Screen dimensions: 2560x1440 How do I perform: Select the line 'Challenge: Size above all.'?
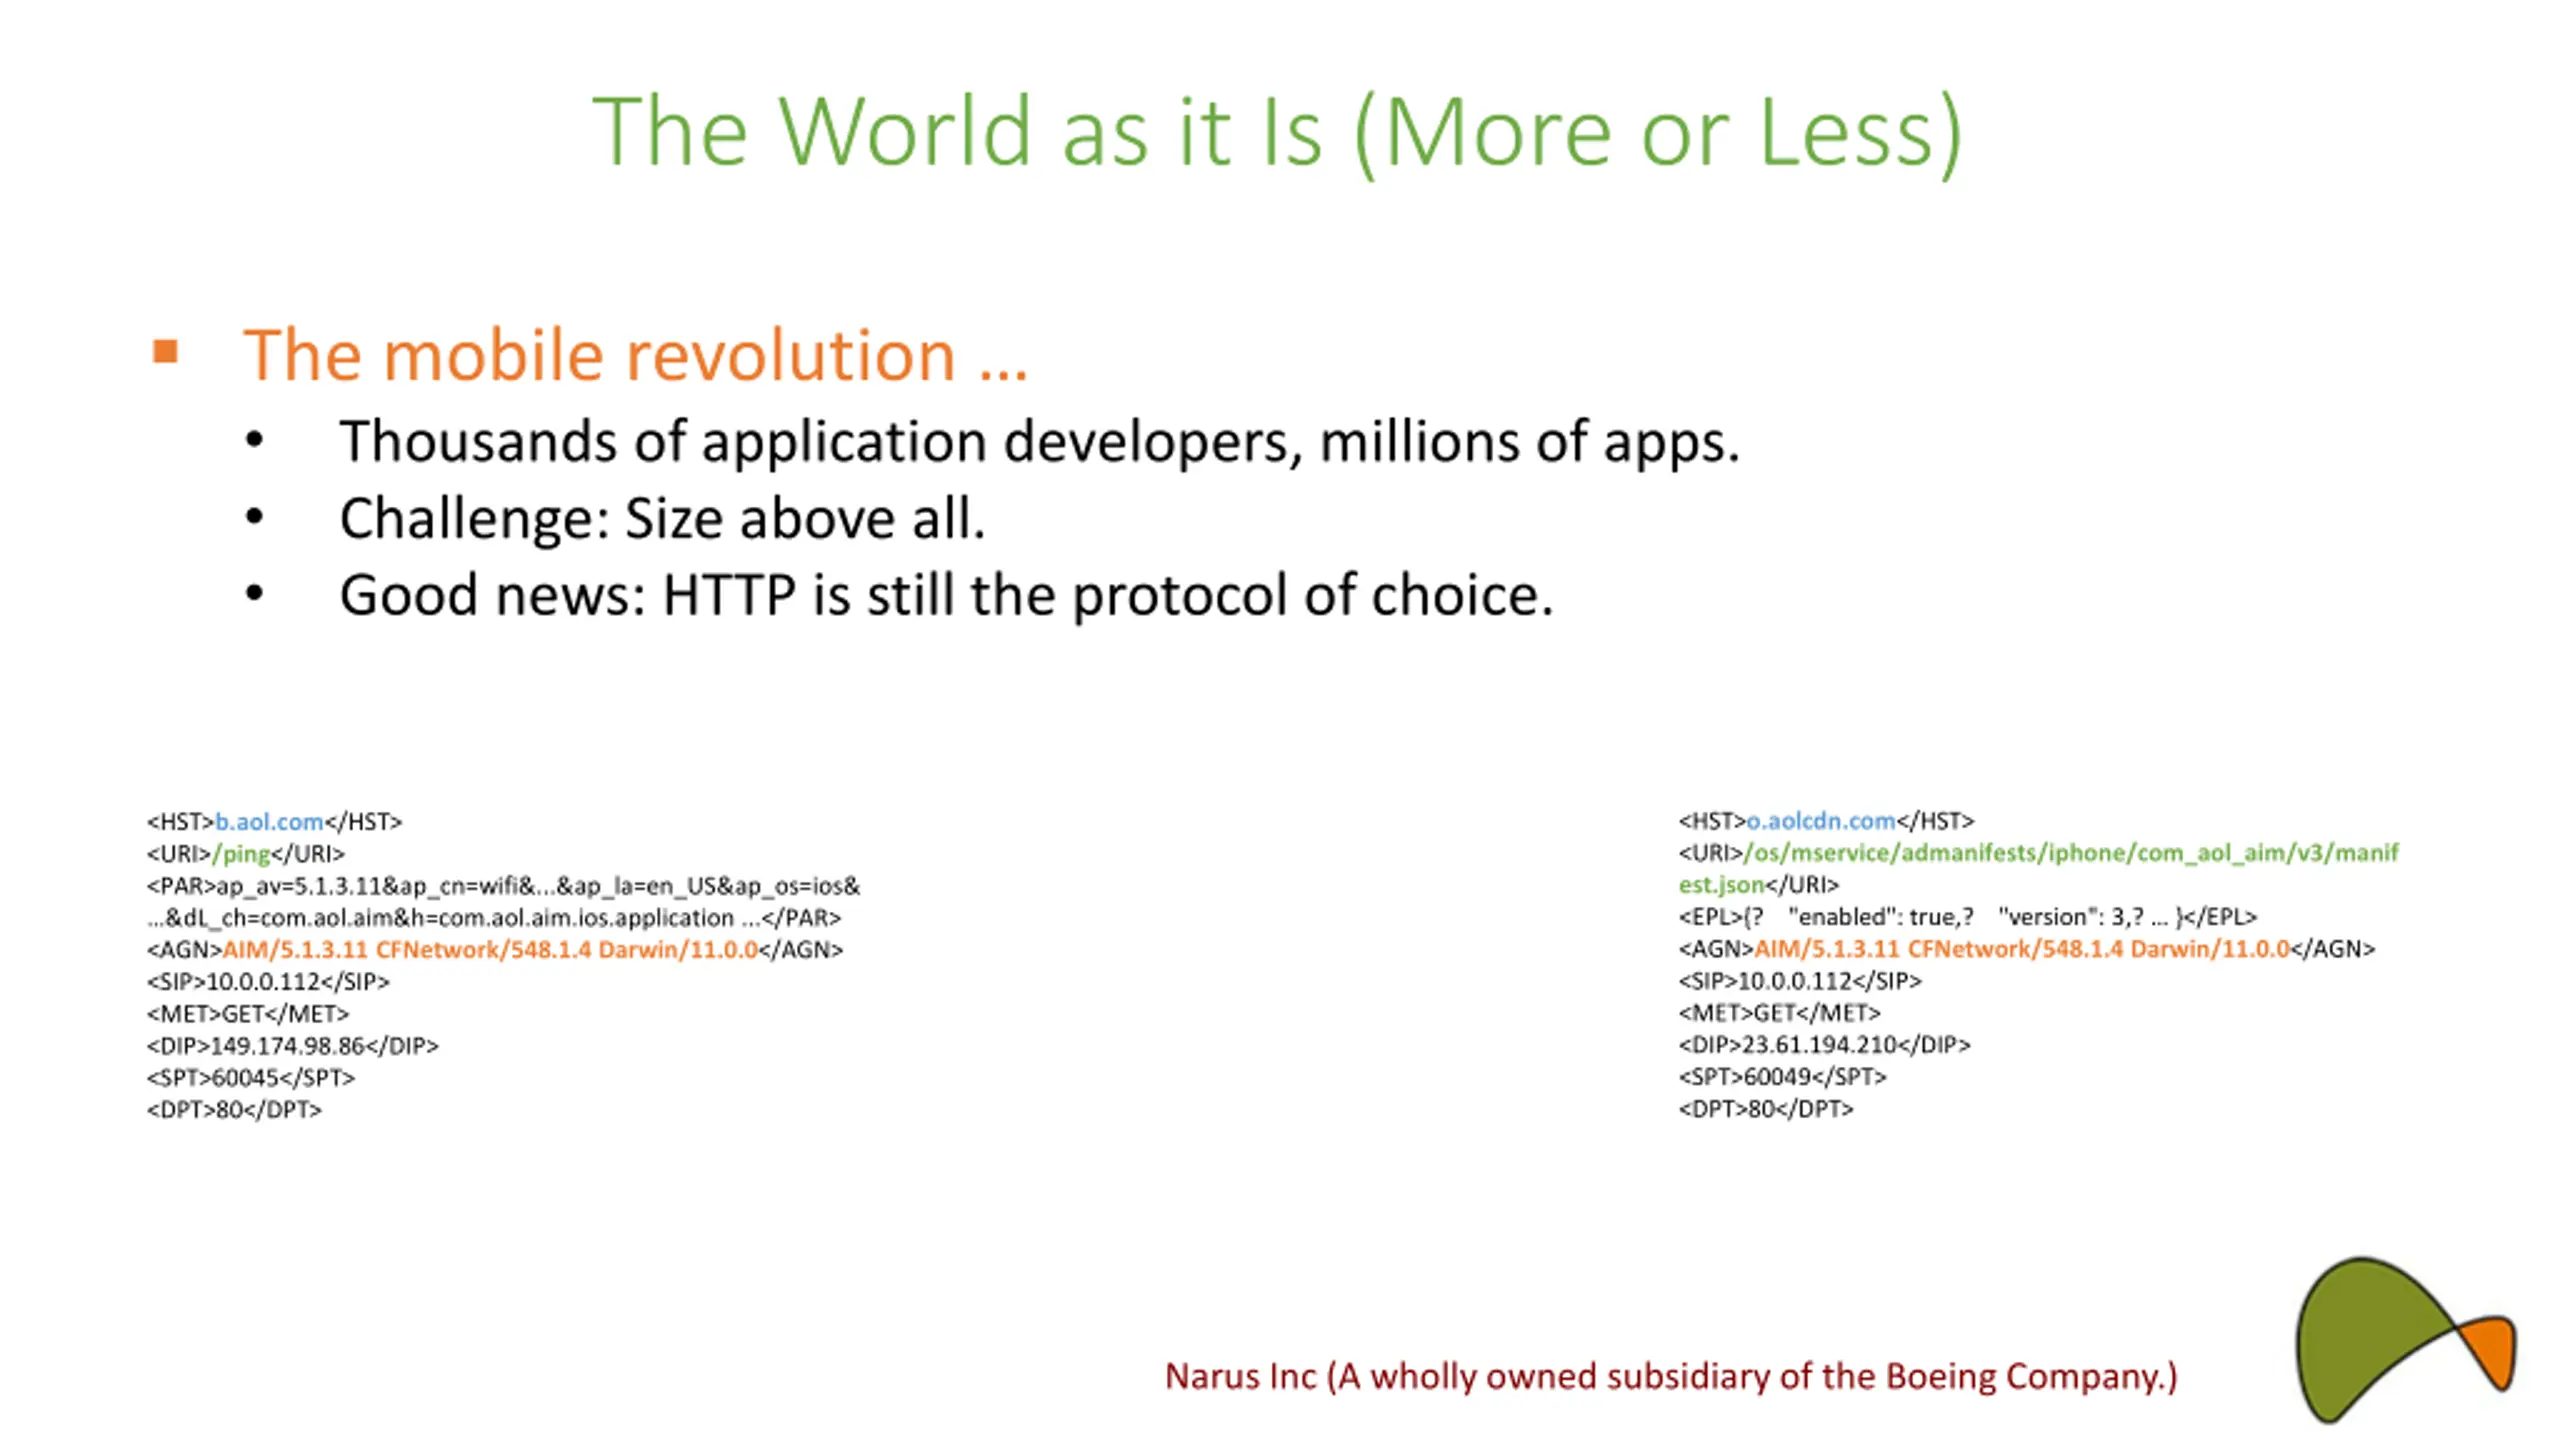point(662,518)
